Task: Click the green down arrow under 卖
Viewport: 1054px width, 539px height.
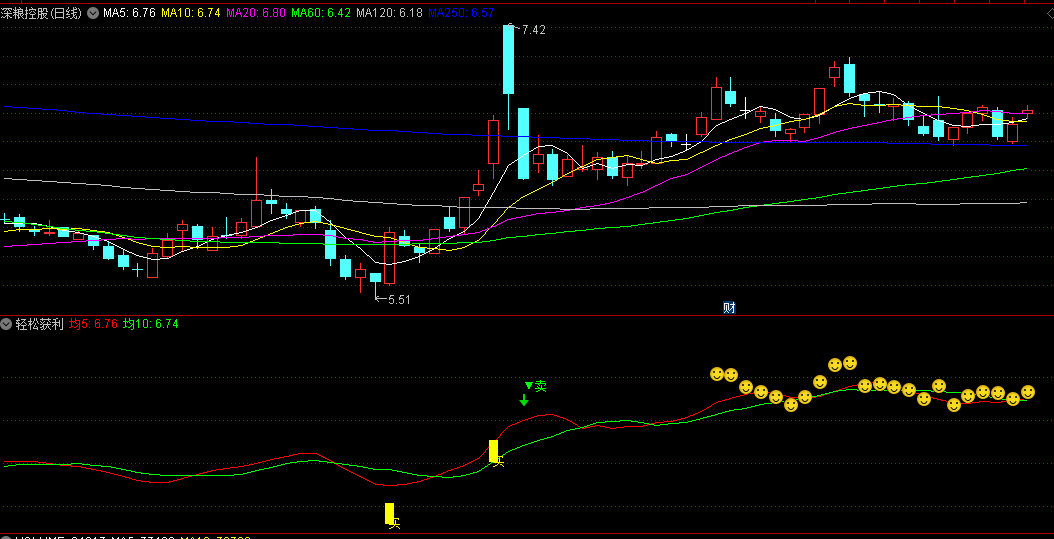Action: coord(524,400)
